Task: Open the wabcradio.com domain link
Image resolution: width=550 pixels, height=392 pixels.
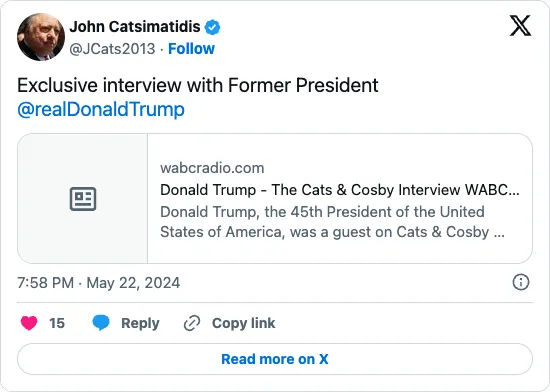Action: tap(212, 168)
